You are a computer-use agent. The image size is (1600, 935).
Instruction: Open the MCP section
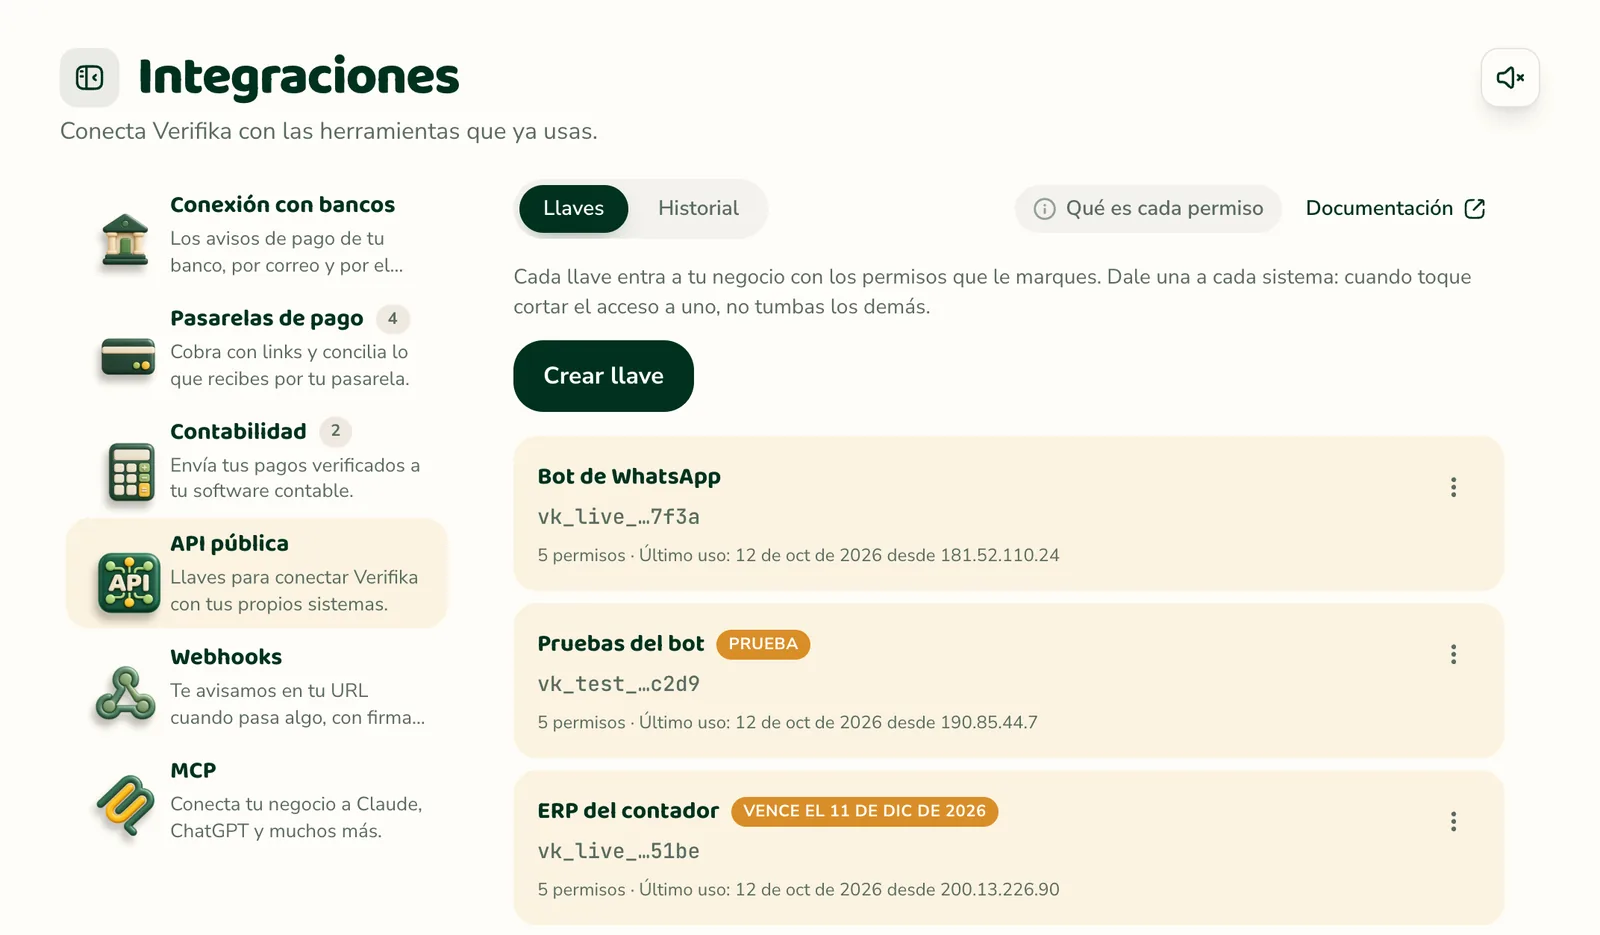257,800
